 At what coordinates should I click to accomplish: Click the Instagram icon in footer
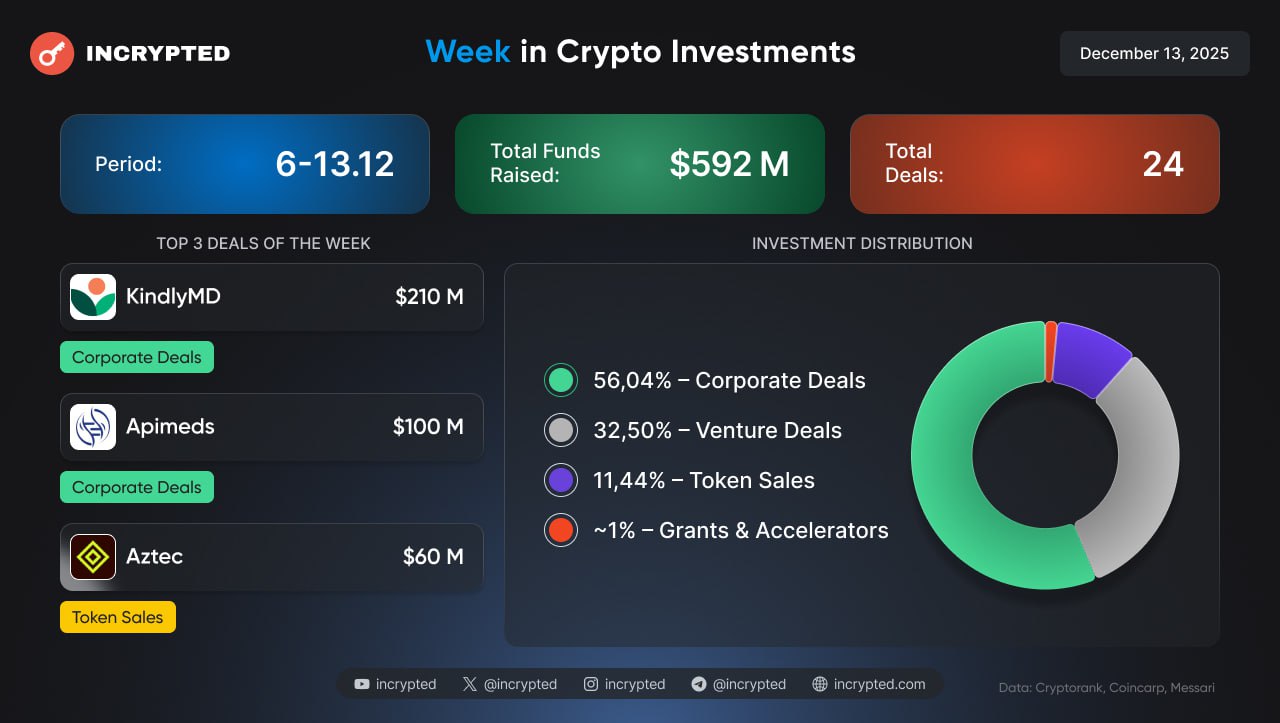point(591,684)
